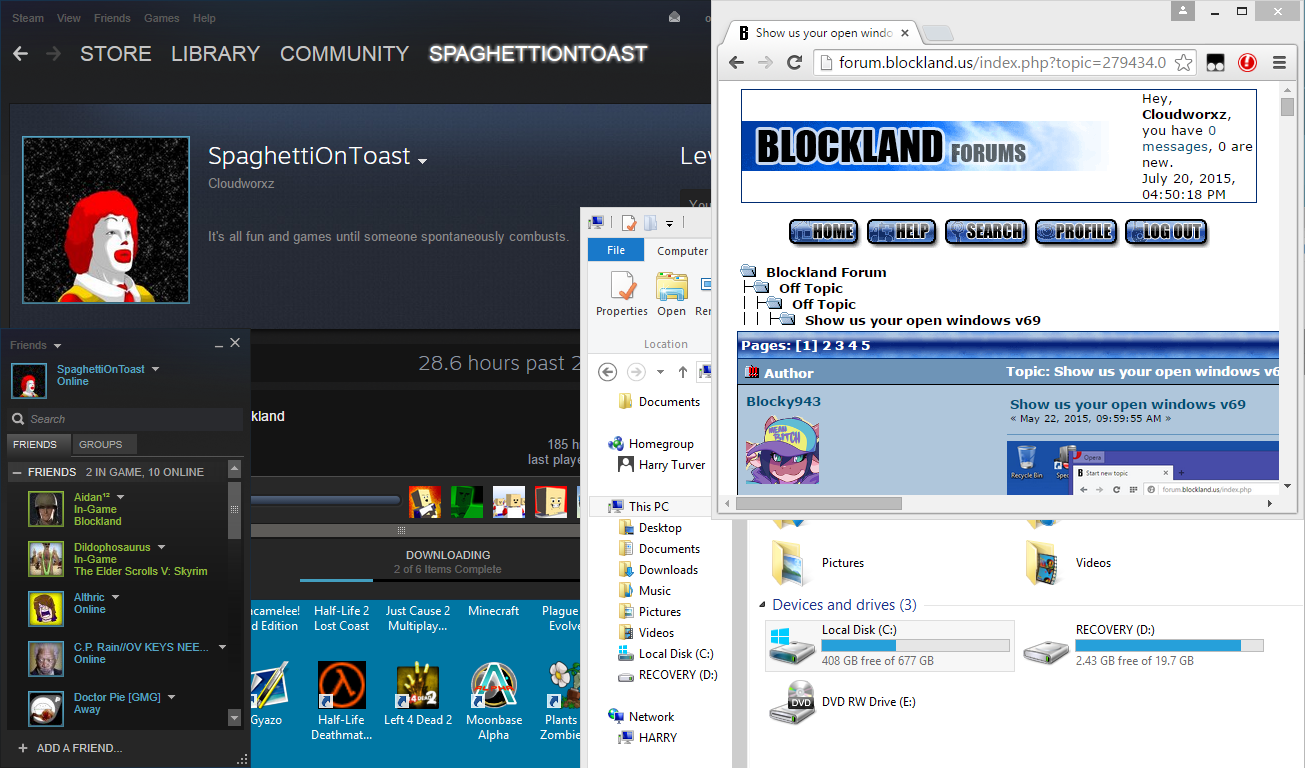This screenshot has height=768, width=1305.
Task: Open Chrome hamburger menu icon
Action: (x=1279, y=62)
